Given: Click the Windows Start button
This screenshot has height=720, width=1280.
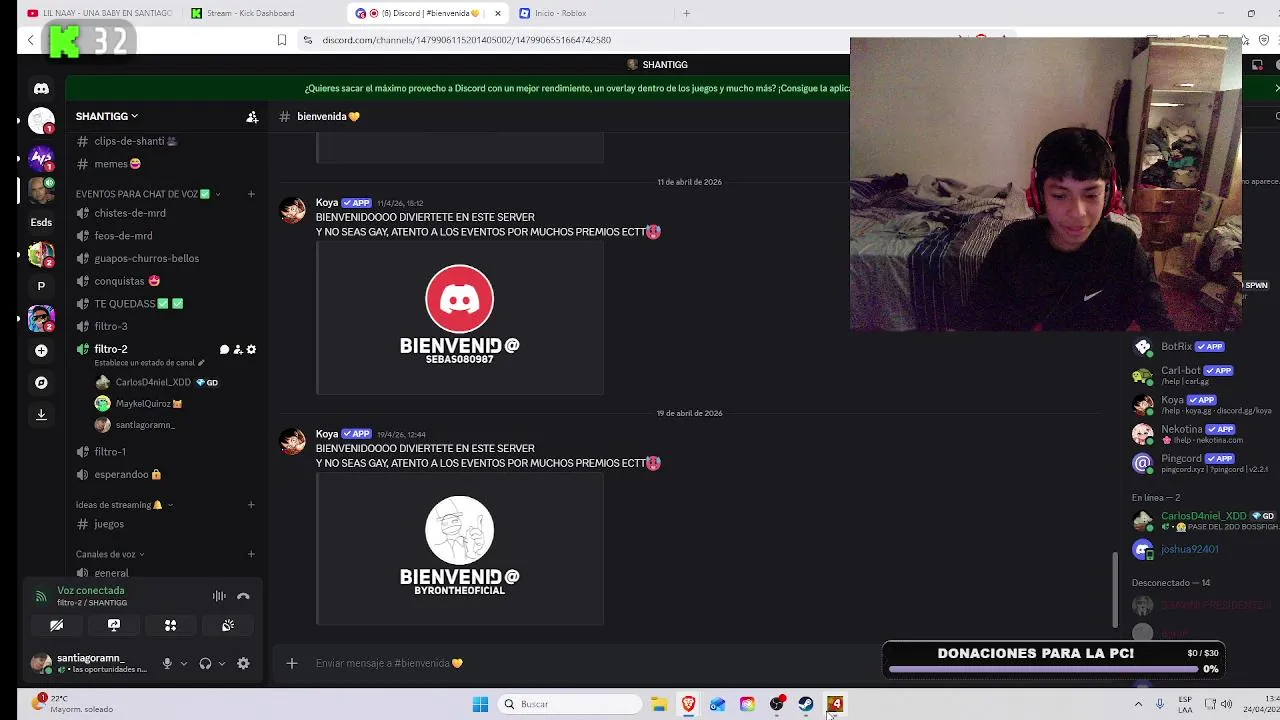Looking at the screenshot, I should (480, 704).
